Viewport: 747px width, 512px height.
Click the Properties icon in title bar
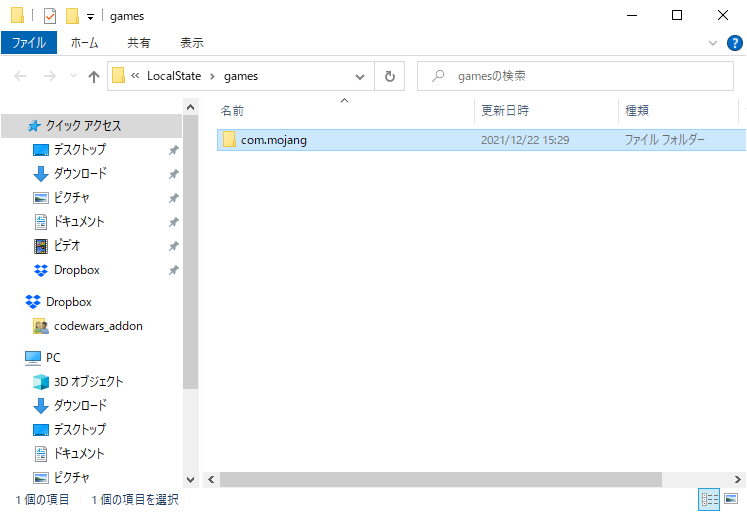tap(50, 16)
